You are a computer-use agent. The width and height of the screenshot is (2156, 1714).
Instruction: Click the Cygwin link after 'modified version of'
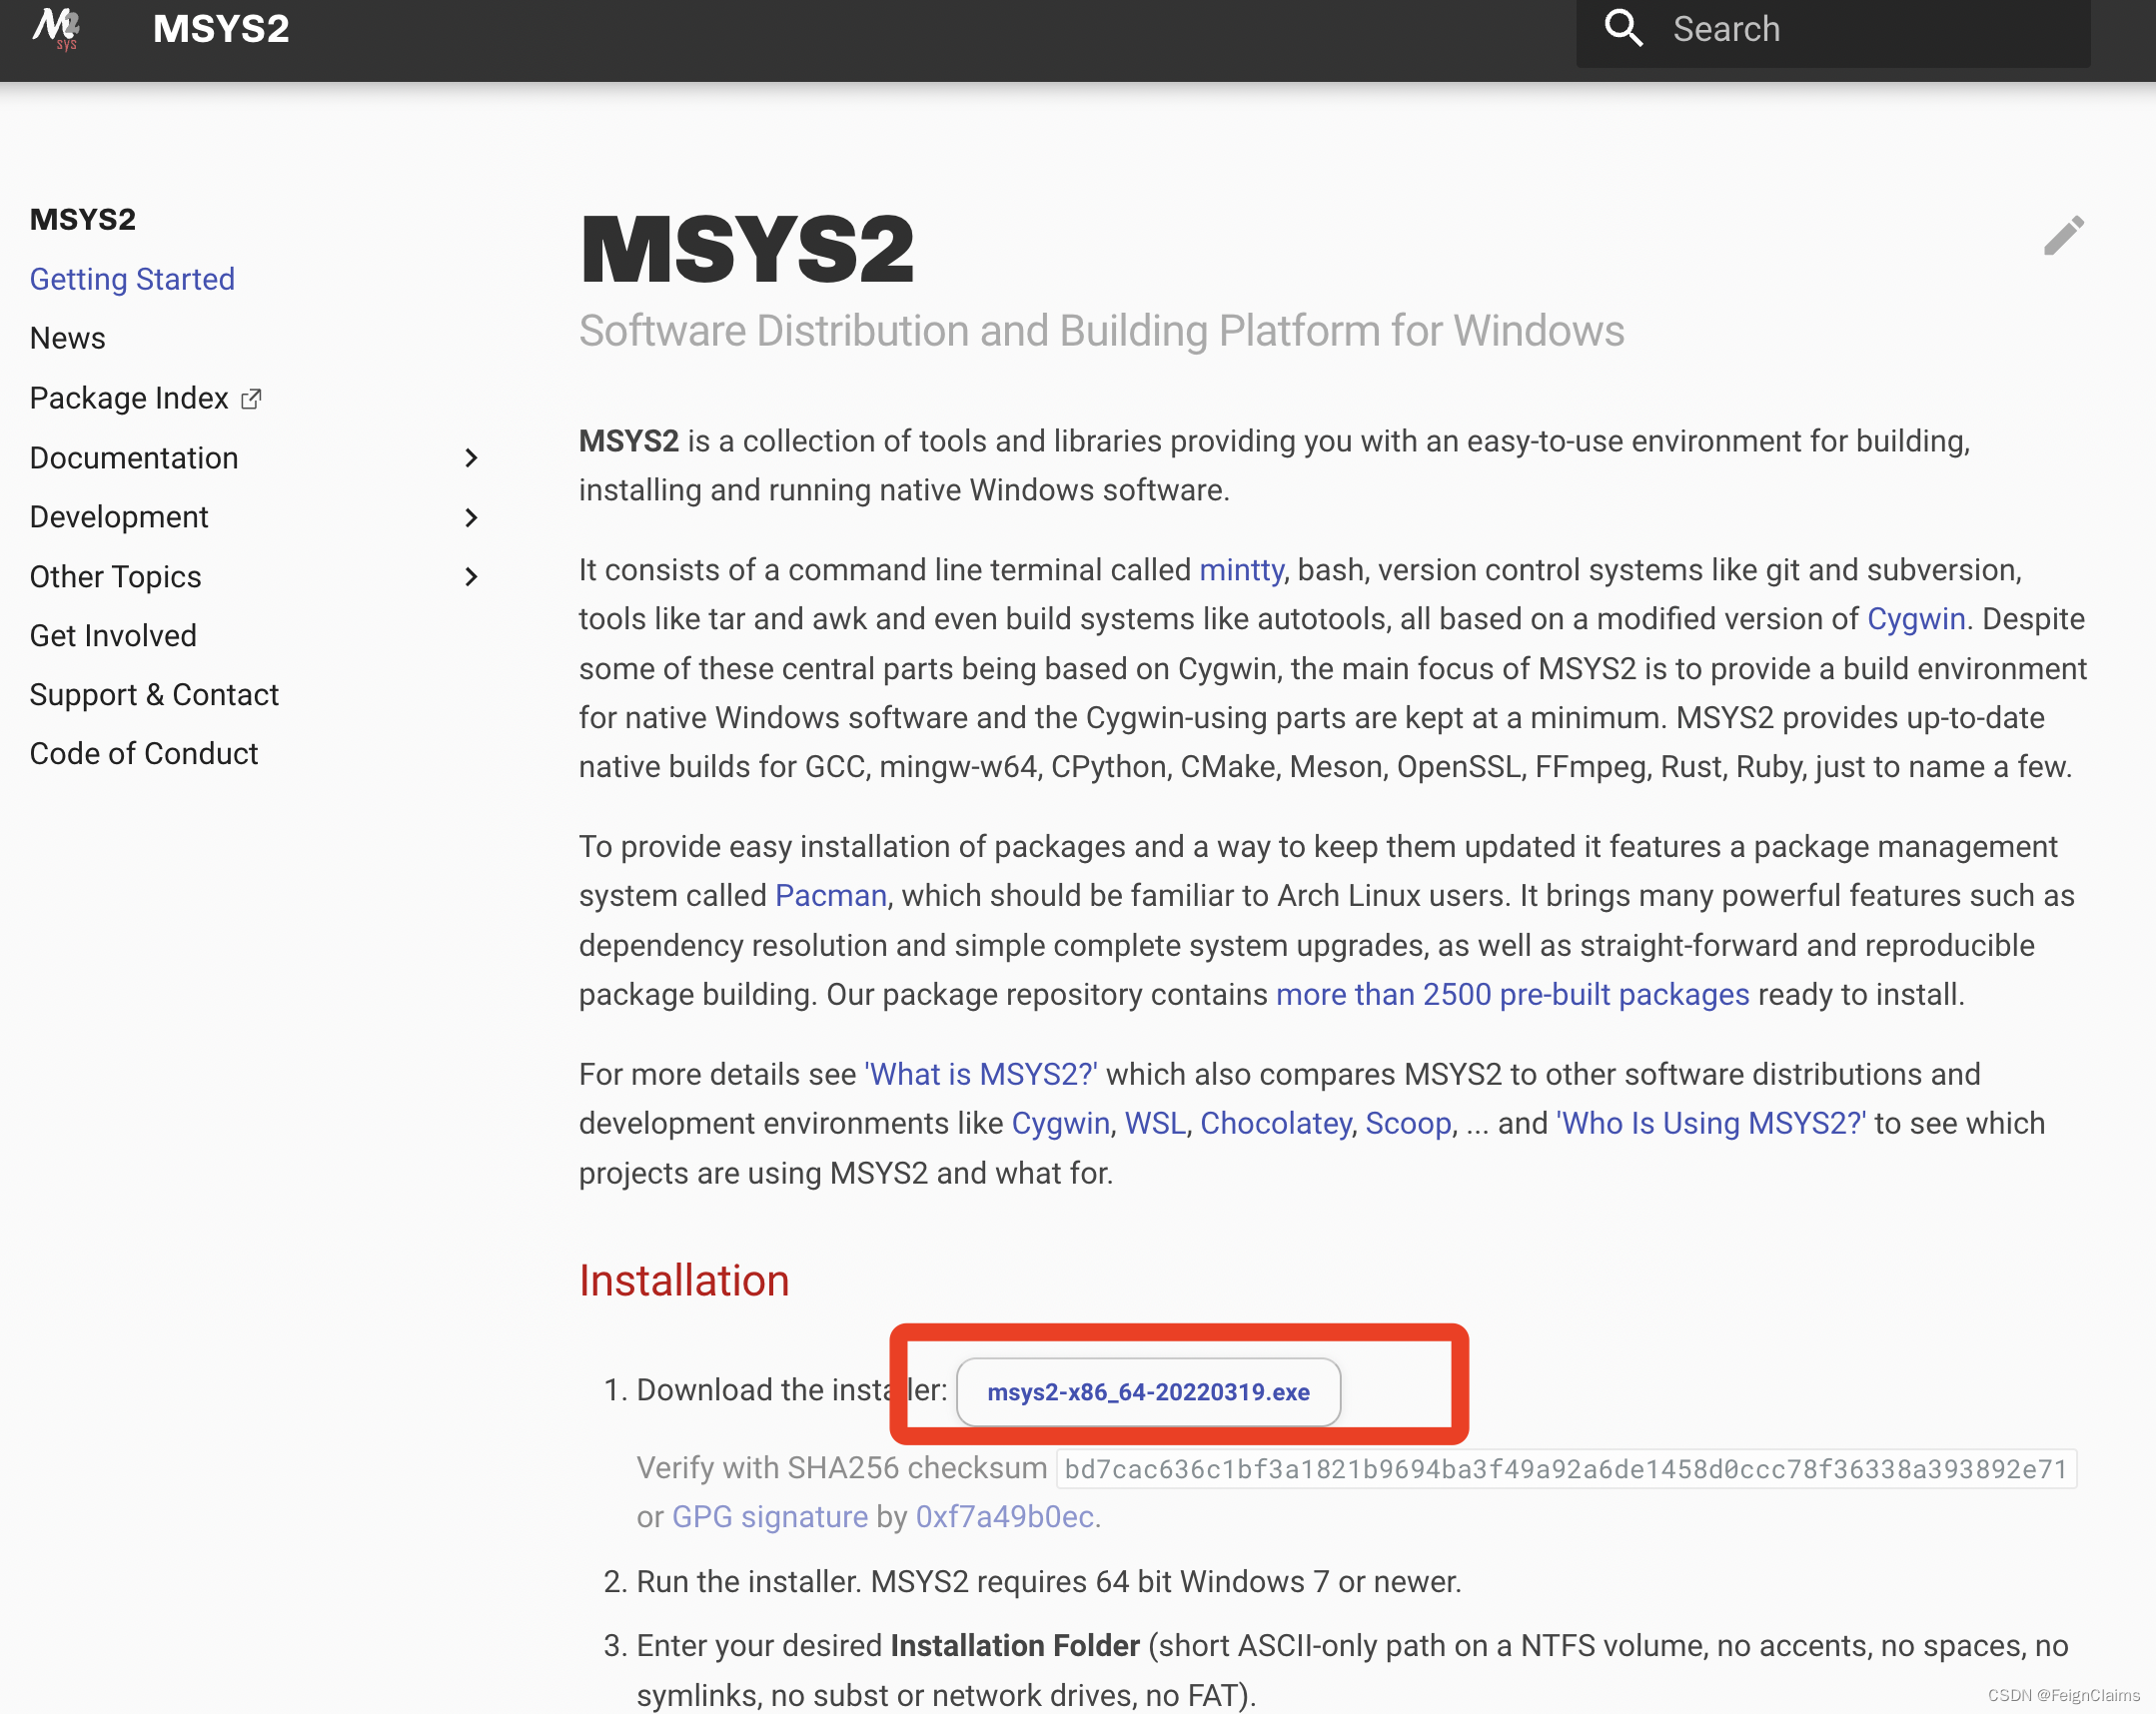[1916, 619]
